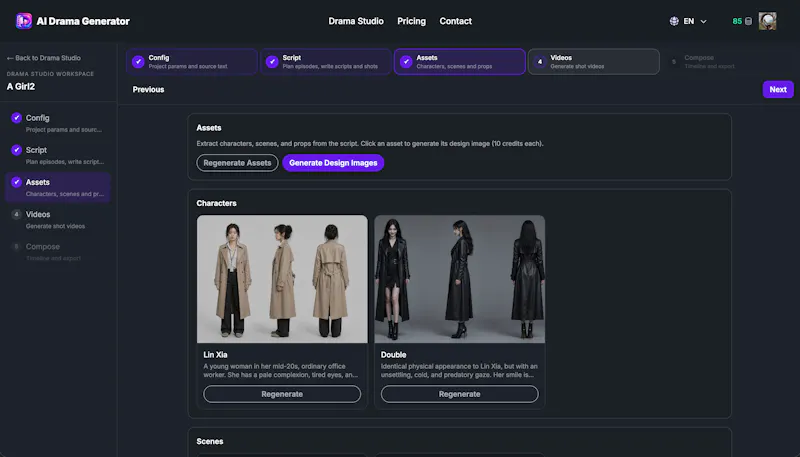
Task: Click the sidebar Script checkmark icon
Action: (16, 150)
